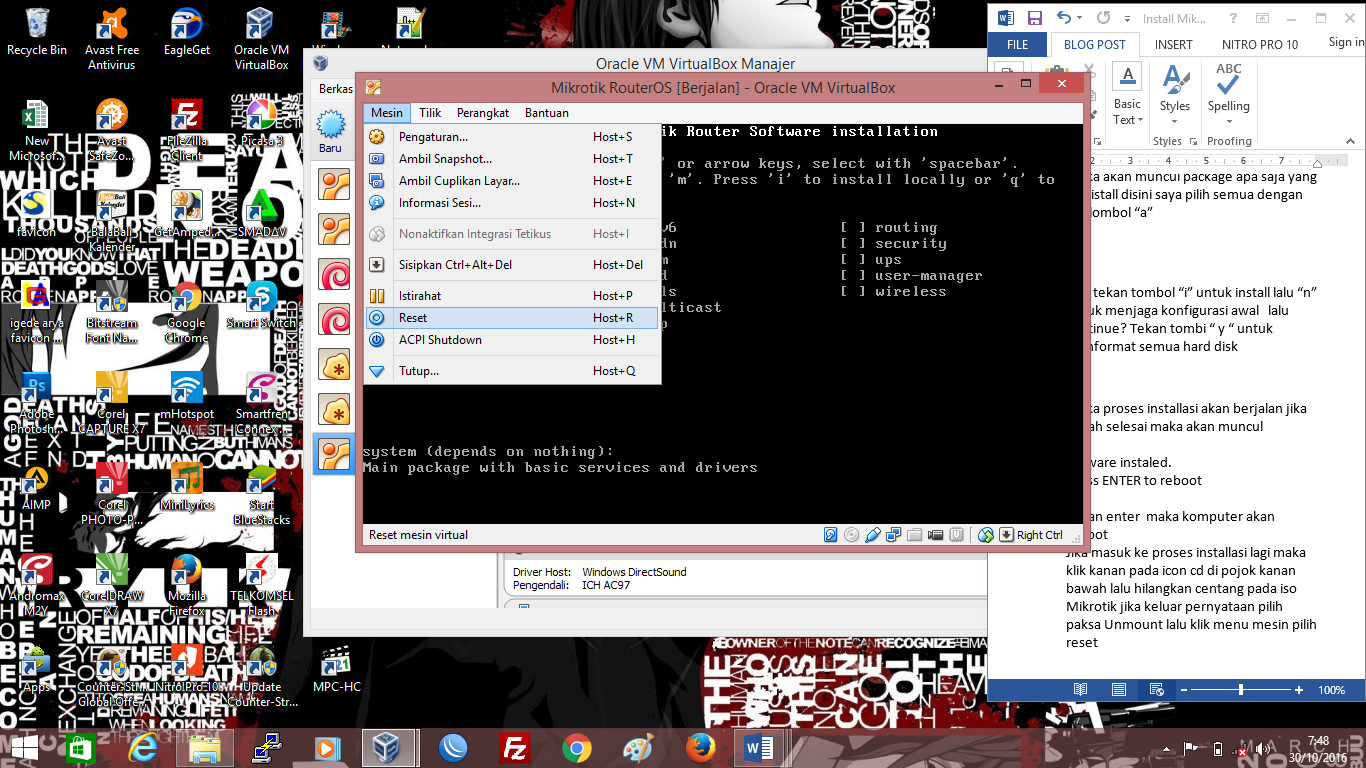The image size is (1366, 768).
Task: Select the MPC-HC desktop icon
Action: click(x=337, y=670)
